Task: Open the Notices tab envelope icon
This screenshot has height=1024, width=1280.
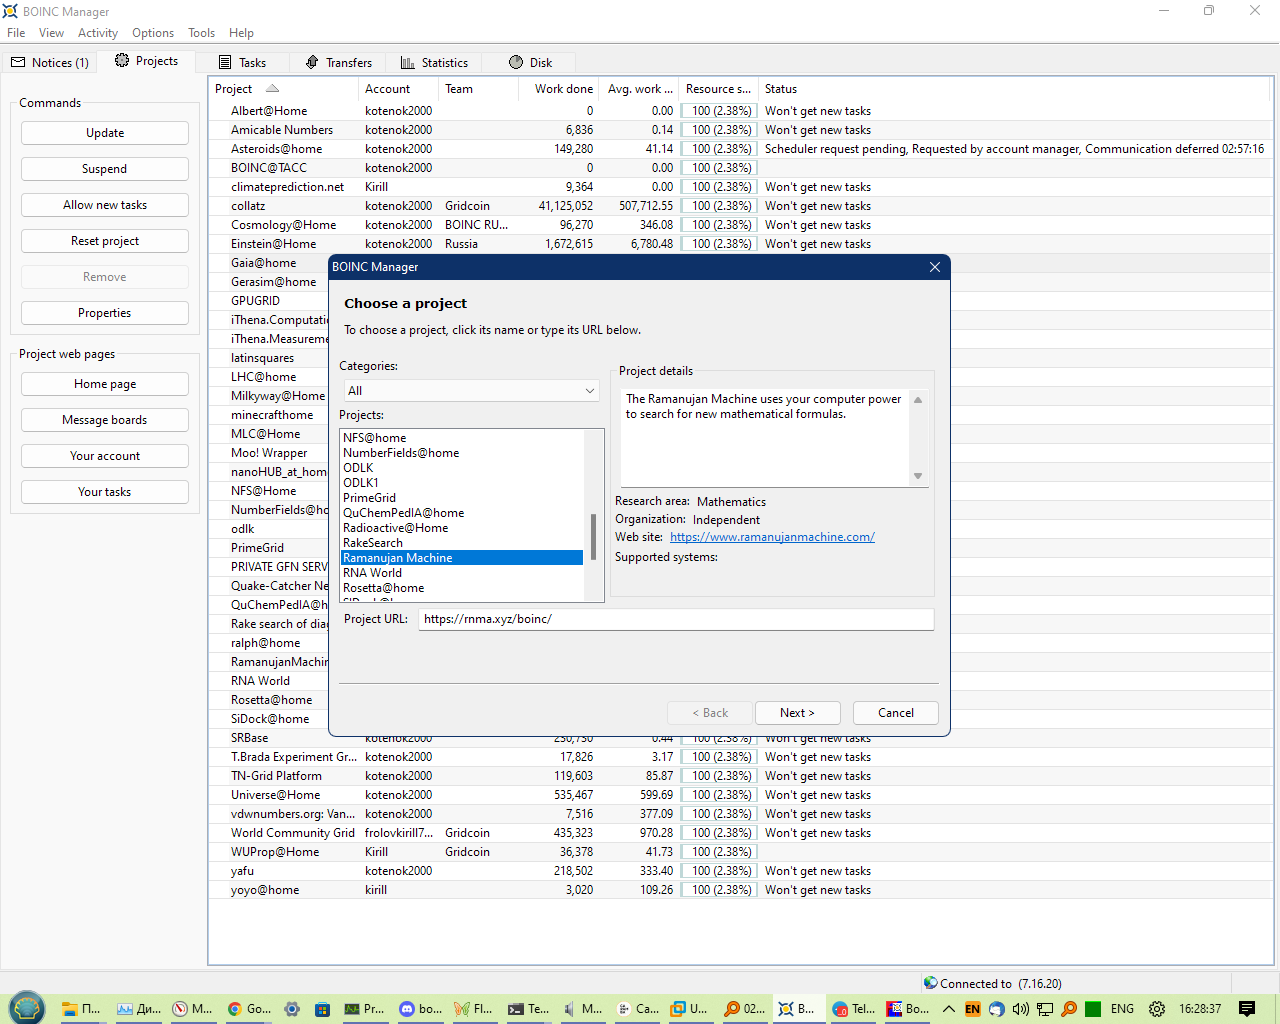Action: (x=18, y=62)
